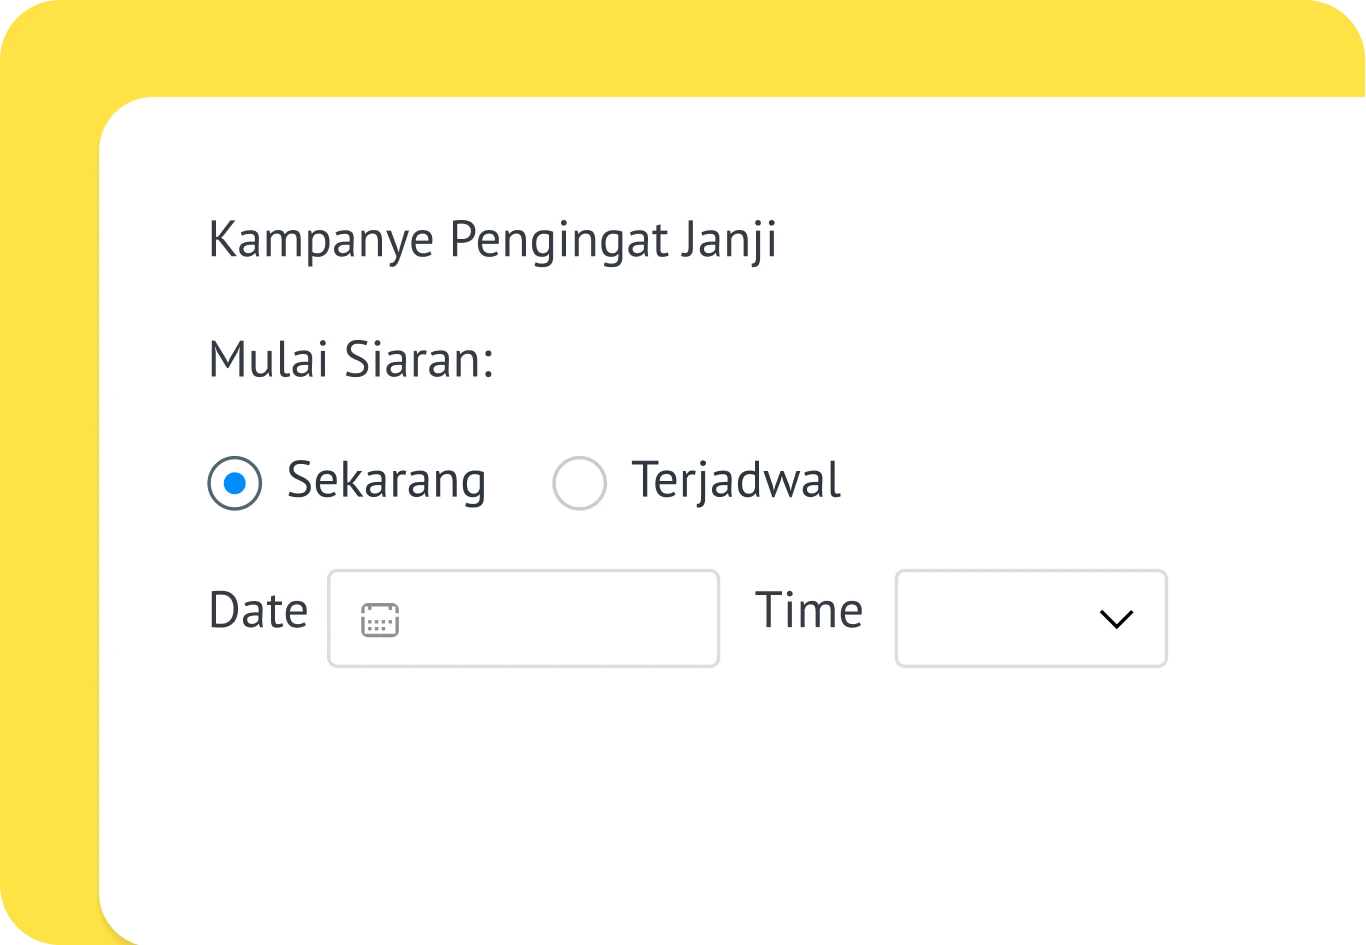
Task: Click the yellow margin left of the card
Action: pos(49,500)
